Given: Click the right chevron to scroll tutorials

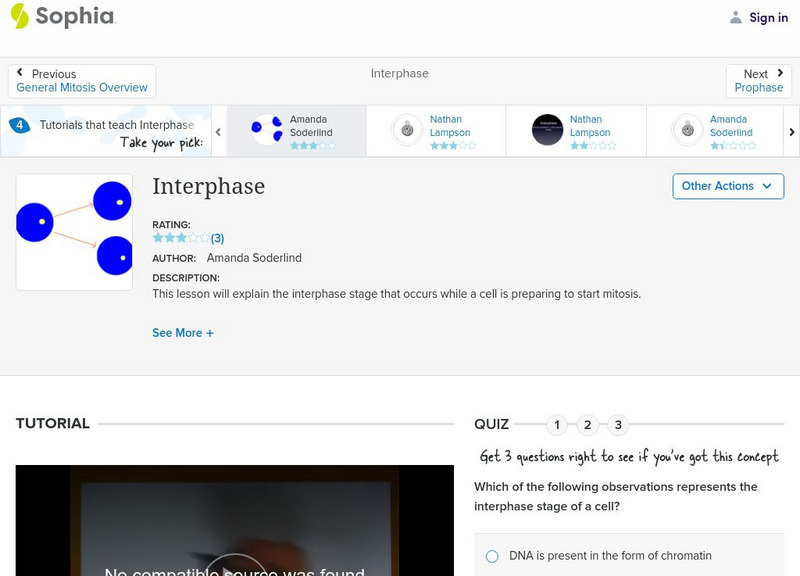Looking at the screenshot, I should coord(791,130).
